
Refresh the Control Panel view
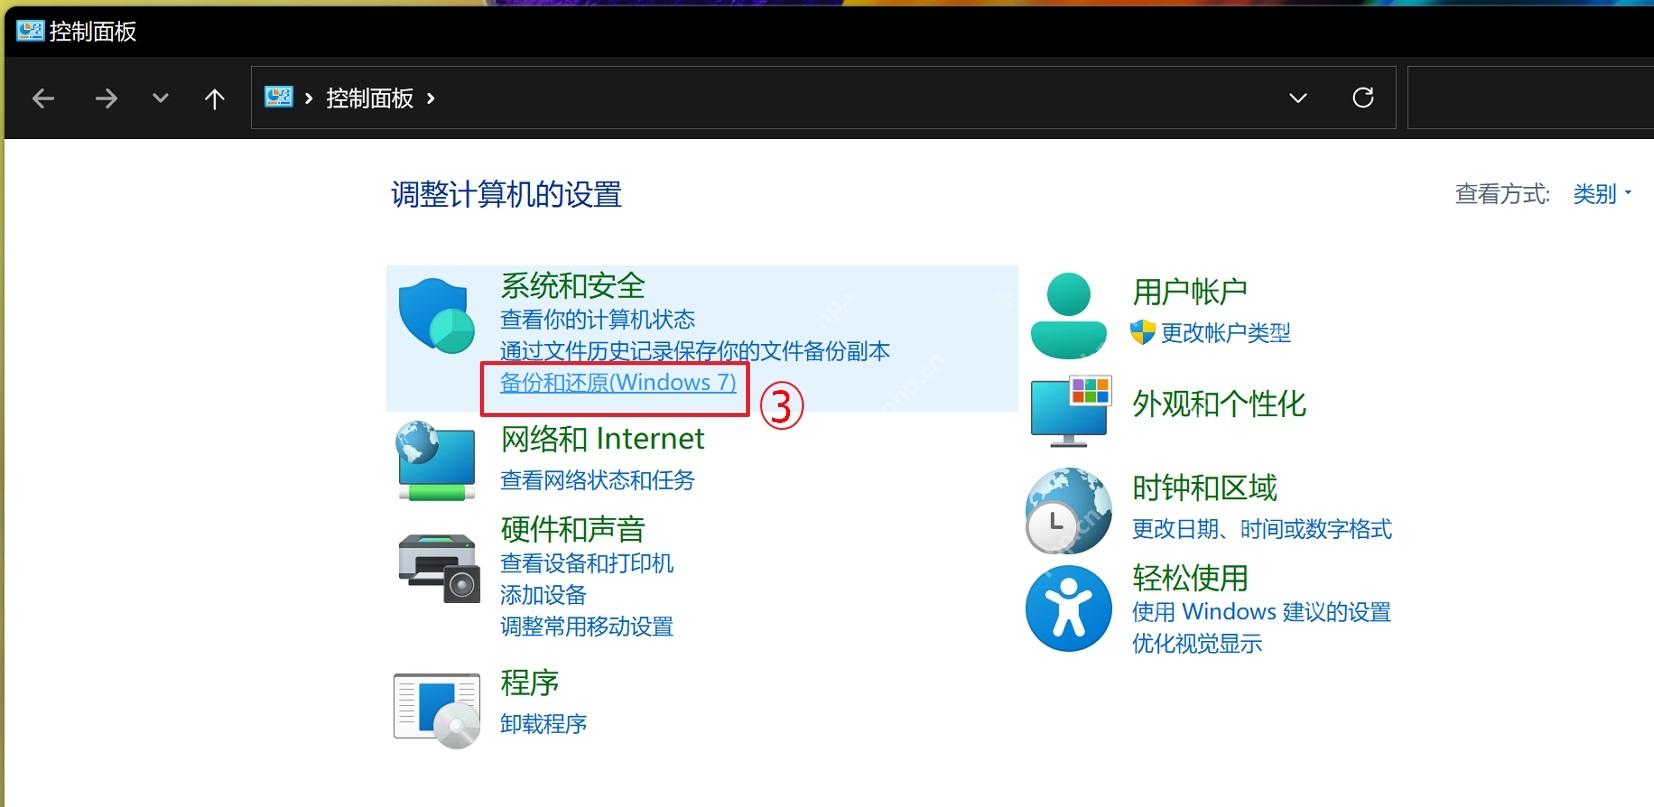1362,98
